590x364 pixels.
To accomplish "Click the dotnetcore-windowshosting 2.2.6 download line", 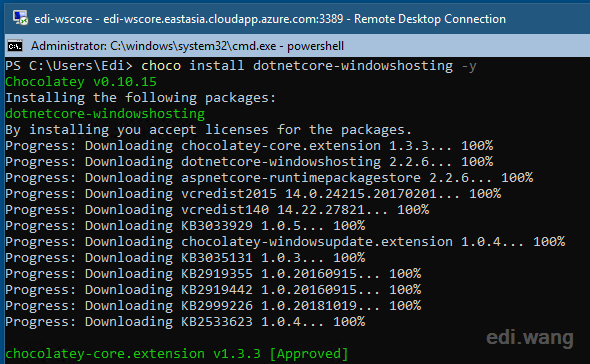I will [x=249, y=162].
